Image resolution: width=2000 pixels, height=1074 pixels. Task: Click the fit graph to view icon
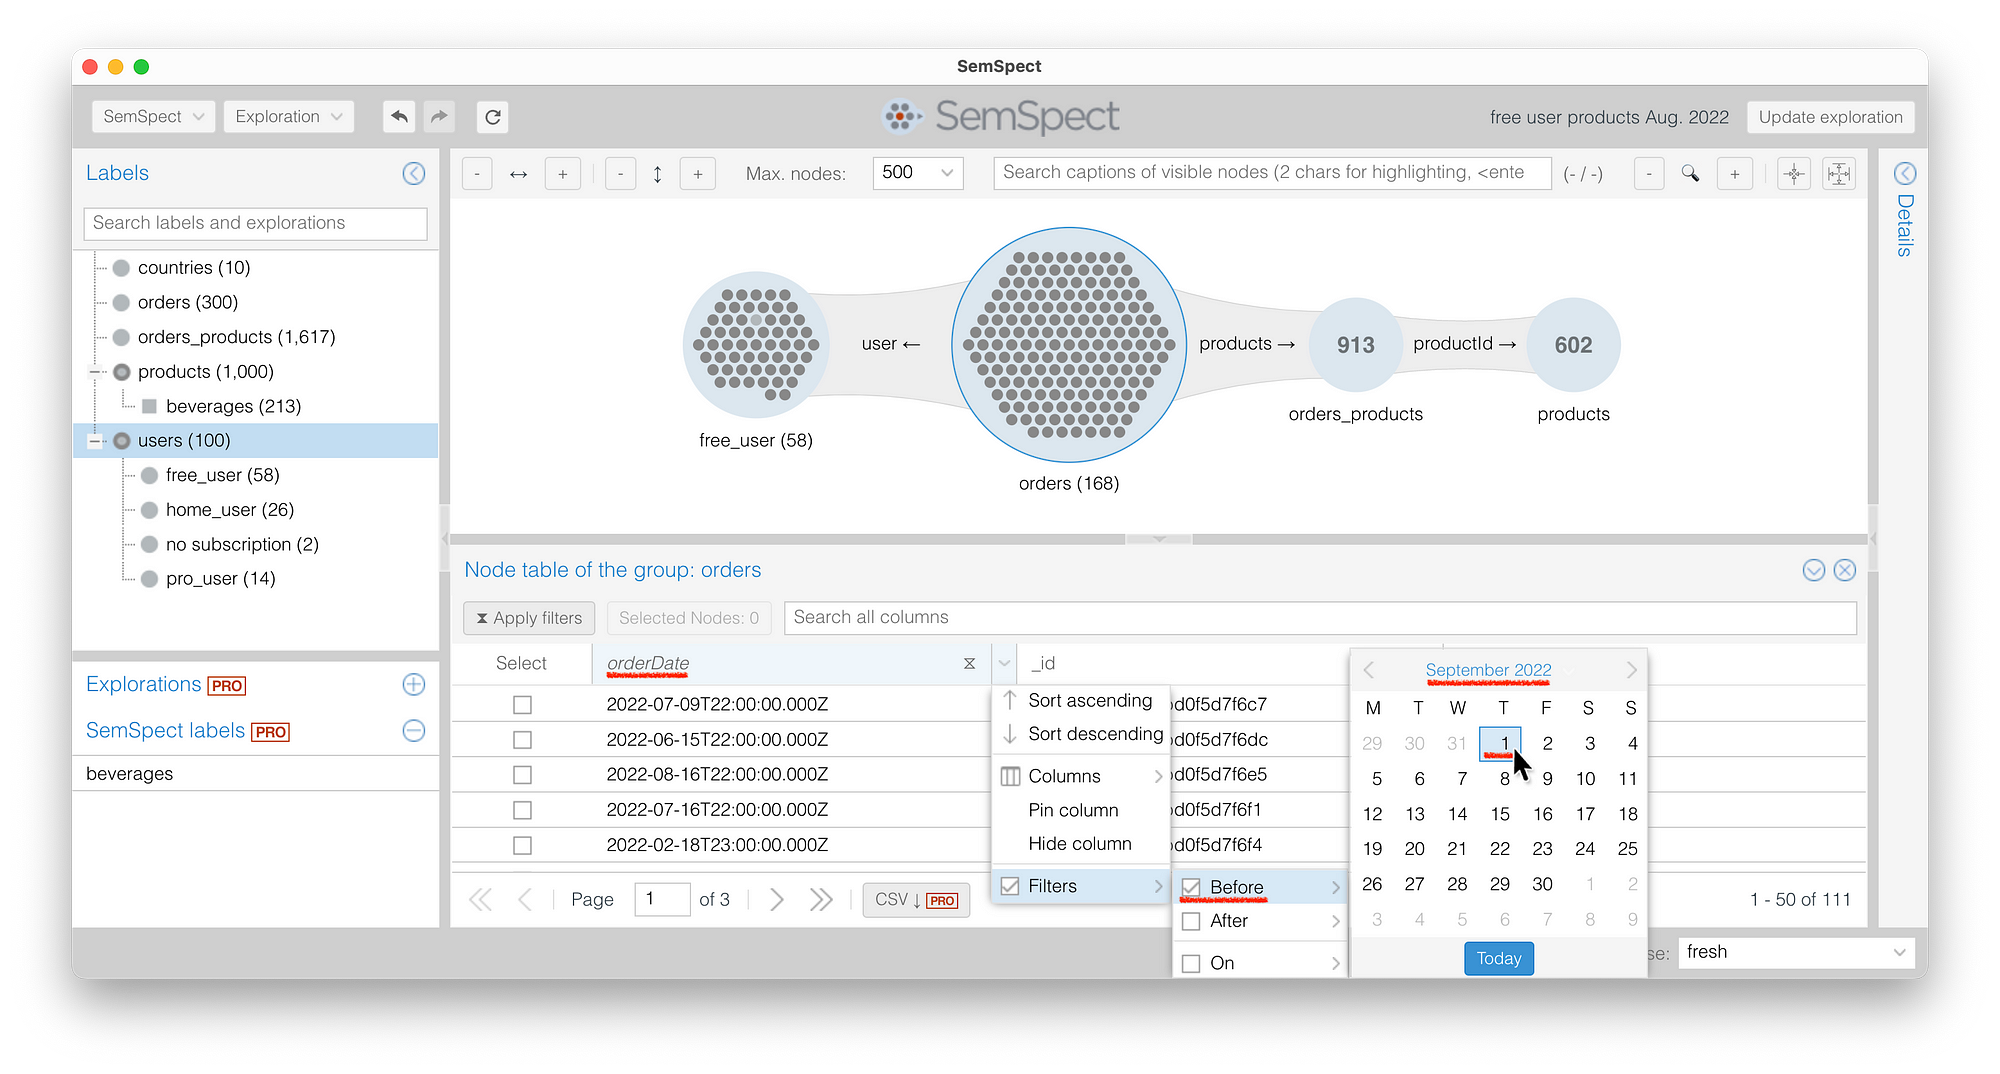click(x=1839, y=173)
